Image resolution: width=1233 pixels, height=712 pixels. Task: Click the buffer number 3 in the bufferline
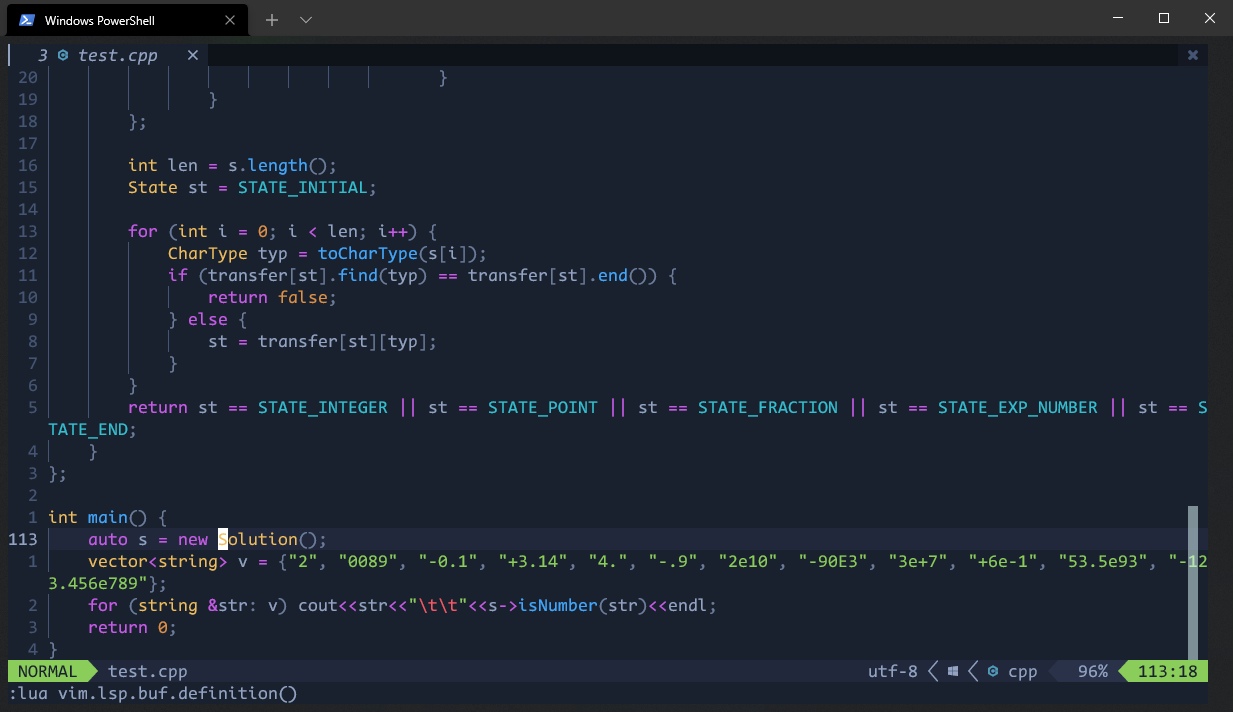pyautogui.click(x=43, y=55)
